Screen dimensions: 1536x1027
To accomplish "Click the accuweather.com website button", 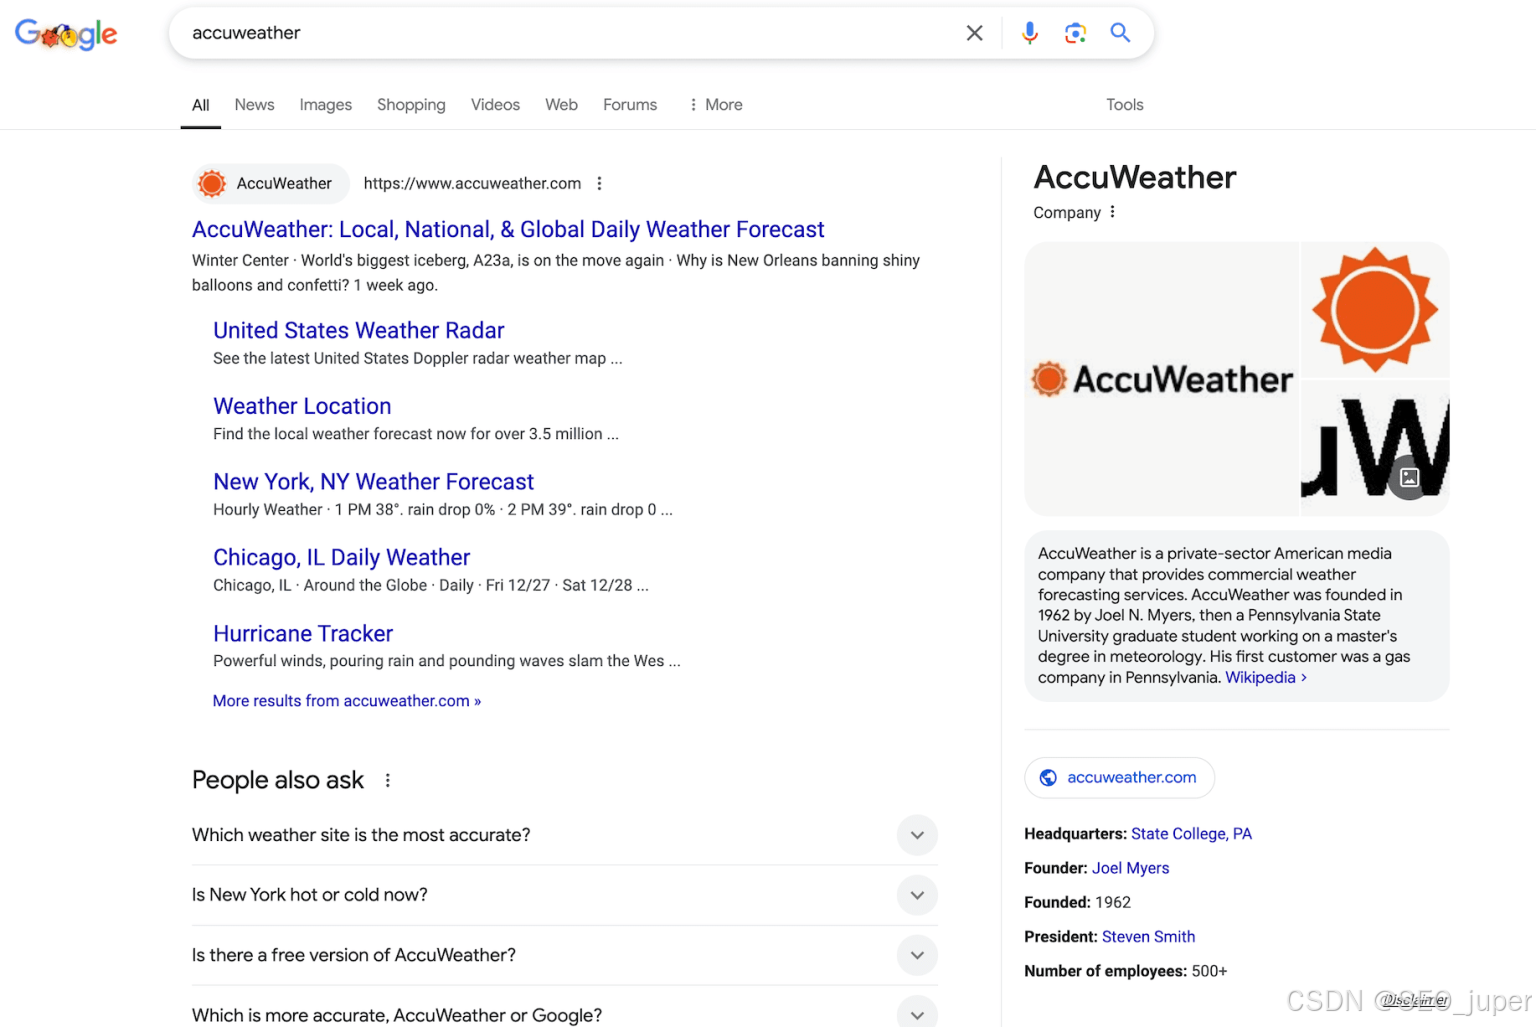I will pos(1119,777).
